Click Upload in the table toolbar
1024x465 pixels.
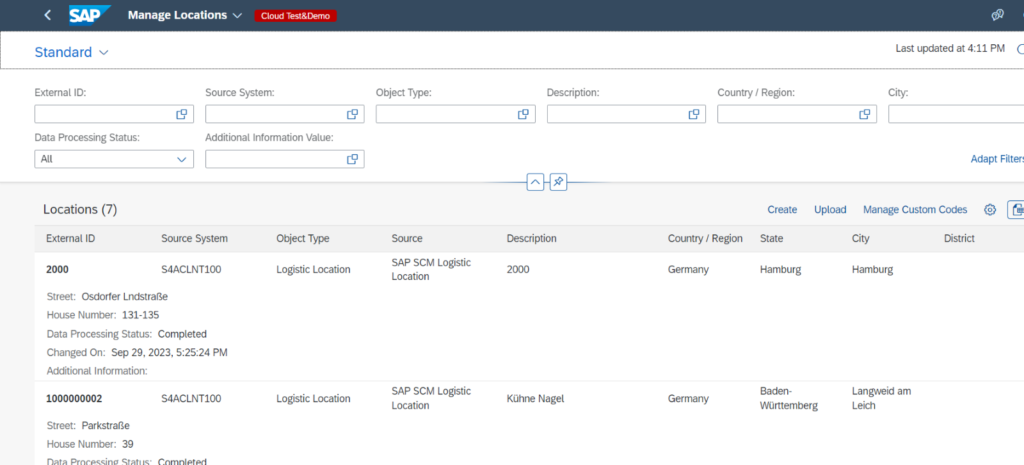click(x=830, y=210)
